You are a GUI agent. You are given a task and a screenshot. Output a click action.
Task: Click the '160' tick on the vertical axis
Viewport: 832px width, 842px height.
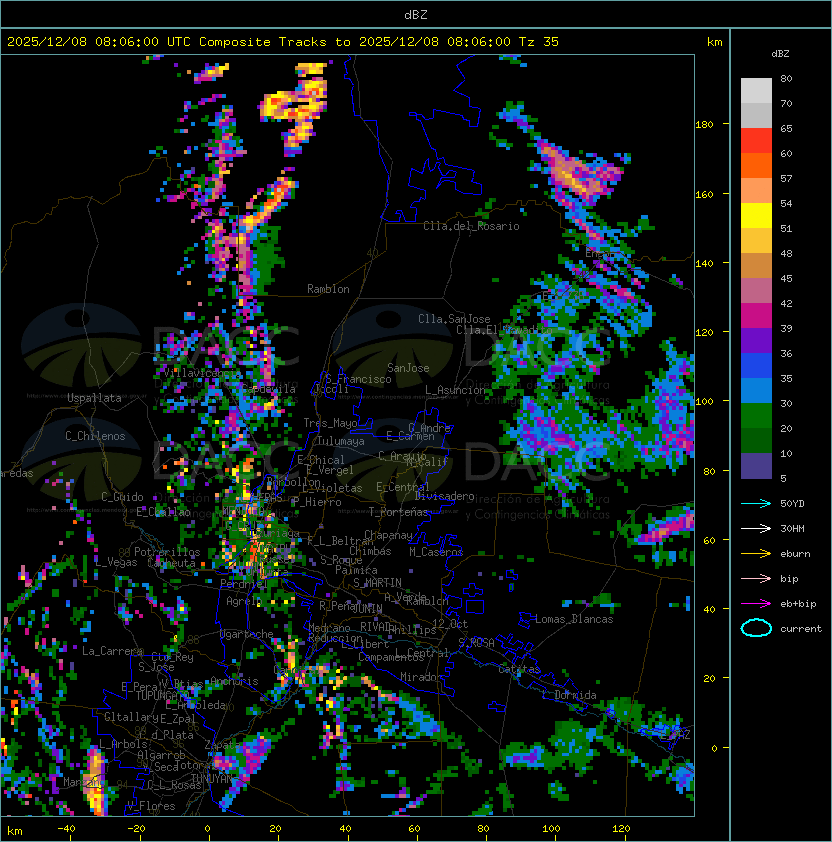pos(704,194)
